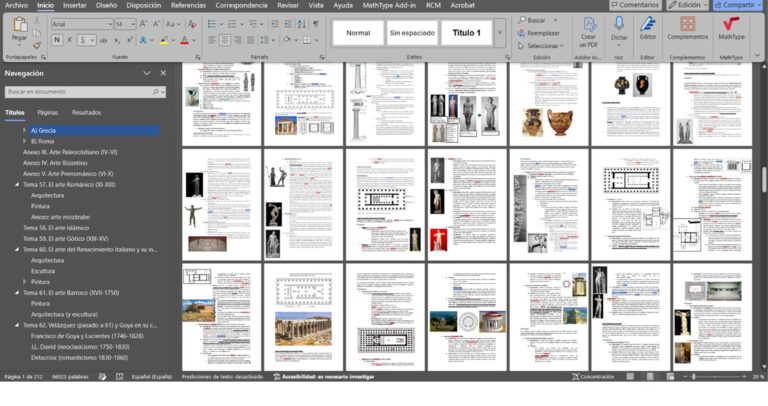This screenshot has width=768, height=406.
Task: Click the Reemplazar replace tool
Action: 538,33
